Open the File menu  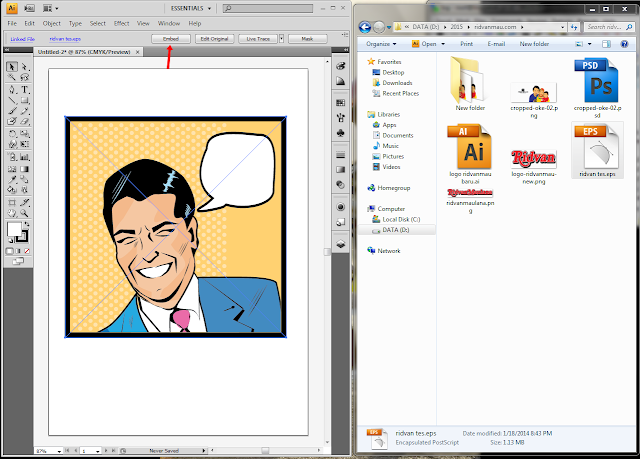pyautogui.click(x=12, y=23)
